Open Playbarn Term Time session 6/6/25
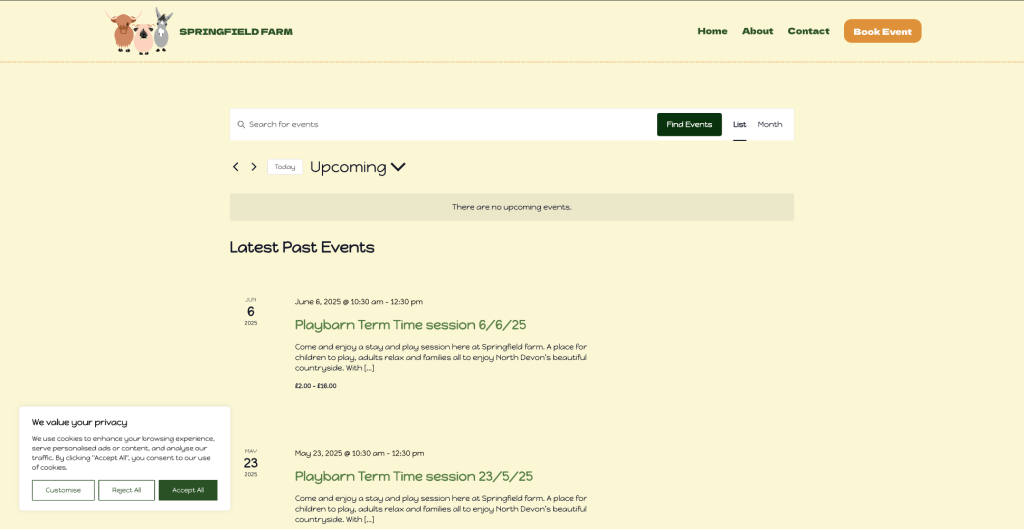The width and height of the screenshot is (1024, 529). click(x=410, y=325)
